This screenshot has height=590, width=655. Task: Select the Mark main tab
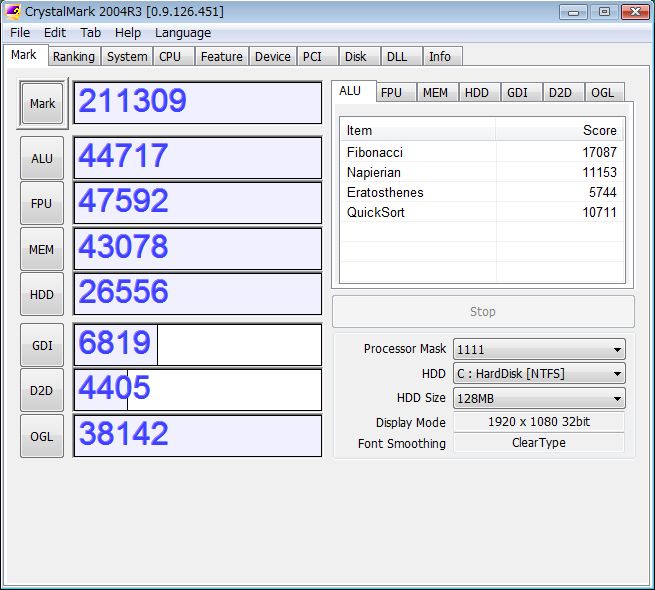[24, 55]
